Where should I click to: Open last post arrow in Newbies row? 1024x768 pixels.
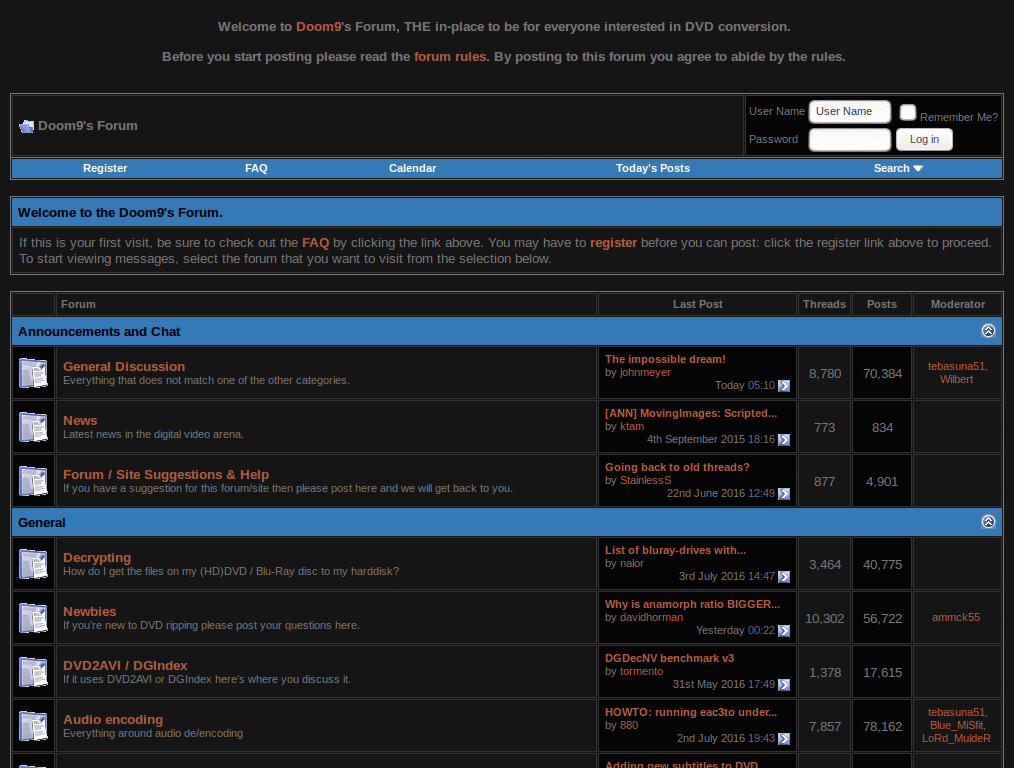[x=784, y=631]
